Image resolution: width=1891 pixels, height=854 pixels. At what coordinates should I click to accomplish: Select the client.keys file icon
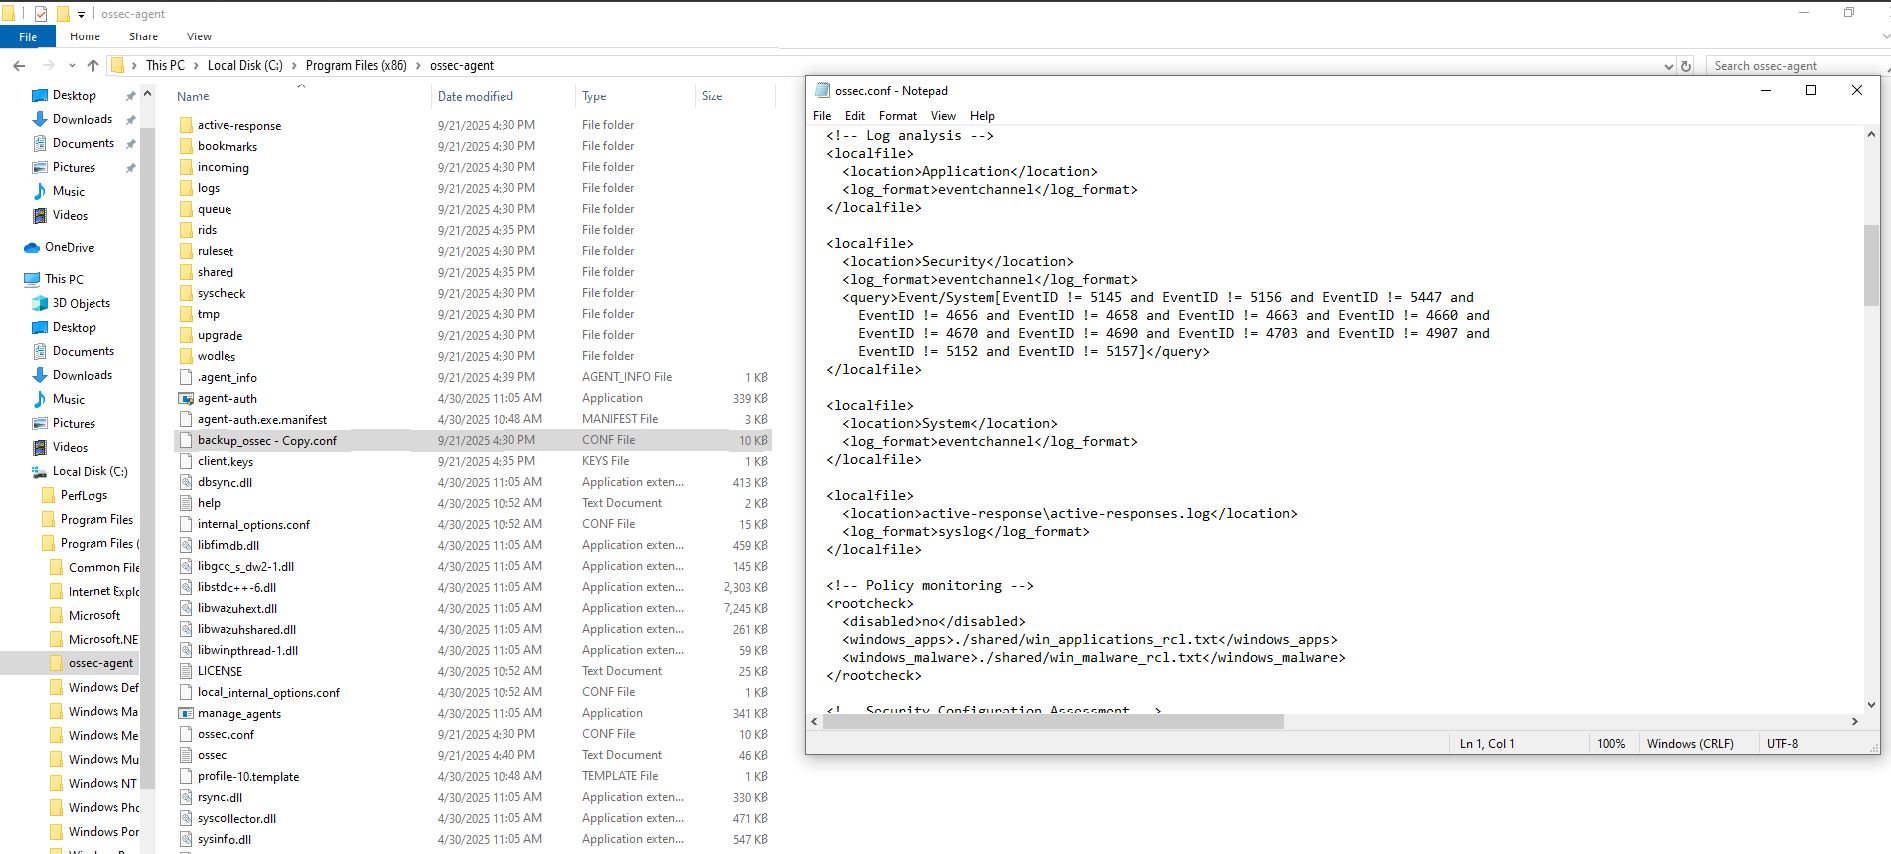(x=186, y=461)
